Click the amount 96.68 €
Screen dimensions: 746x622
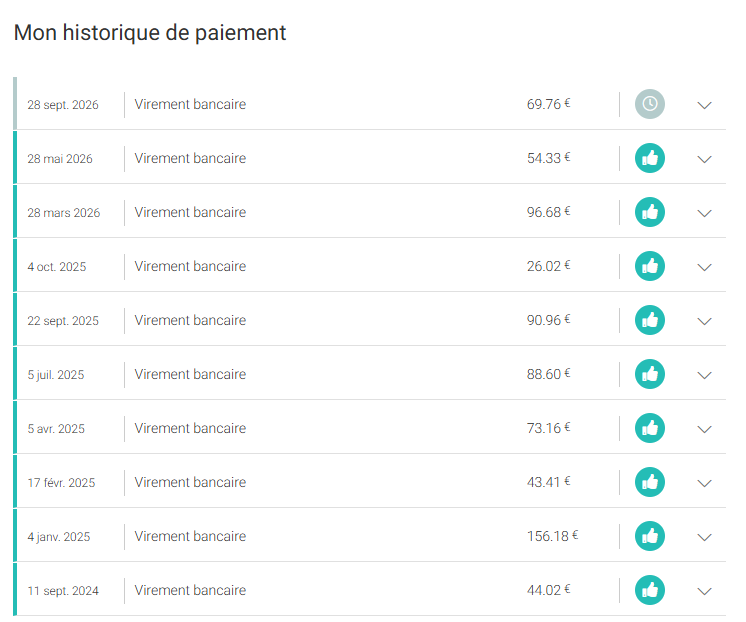548,212
